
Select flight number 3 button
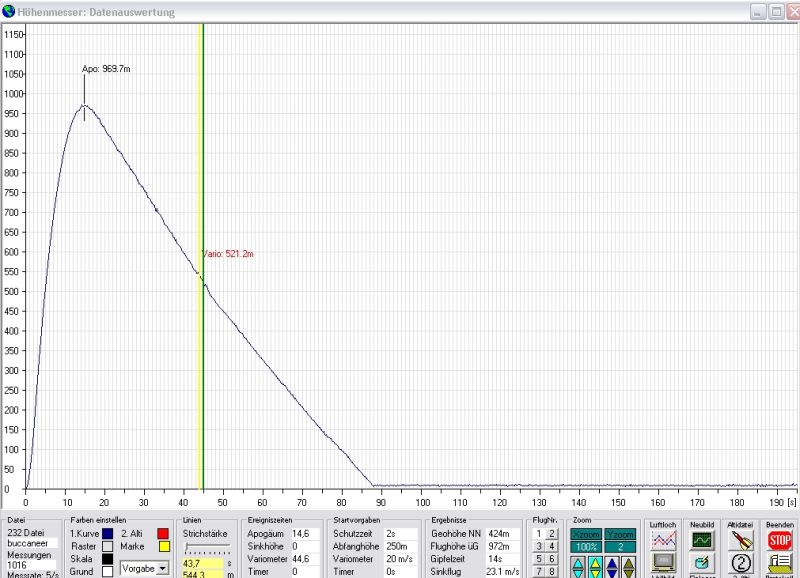[x=538, y=546]
